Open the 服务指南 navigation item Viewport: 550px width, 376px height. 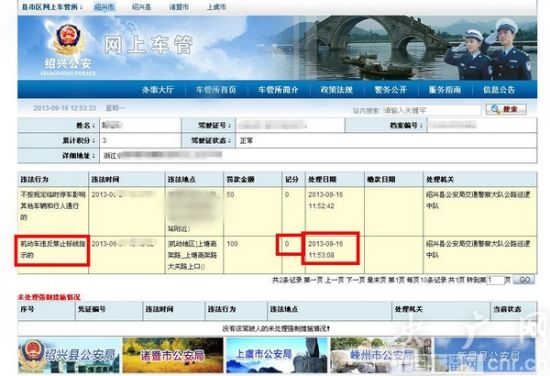tap(444, 90)
